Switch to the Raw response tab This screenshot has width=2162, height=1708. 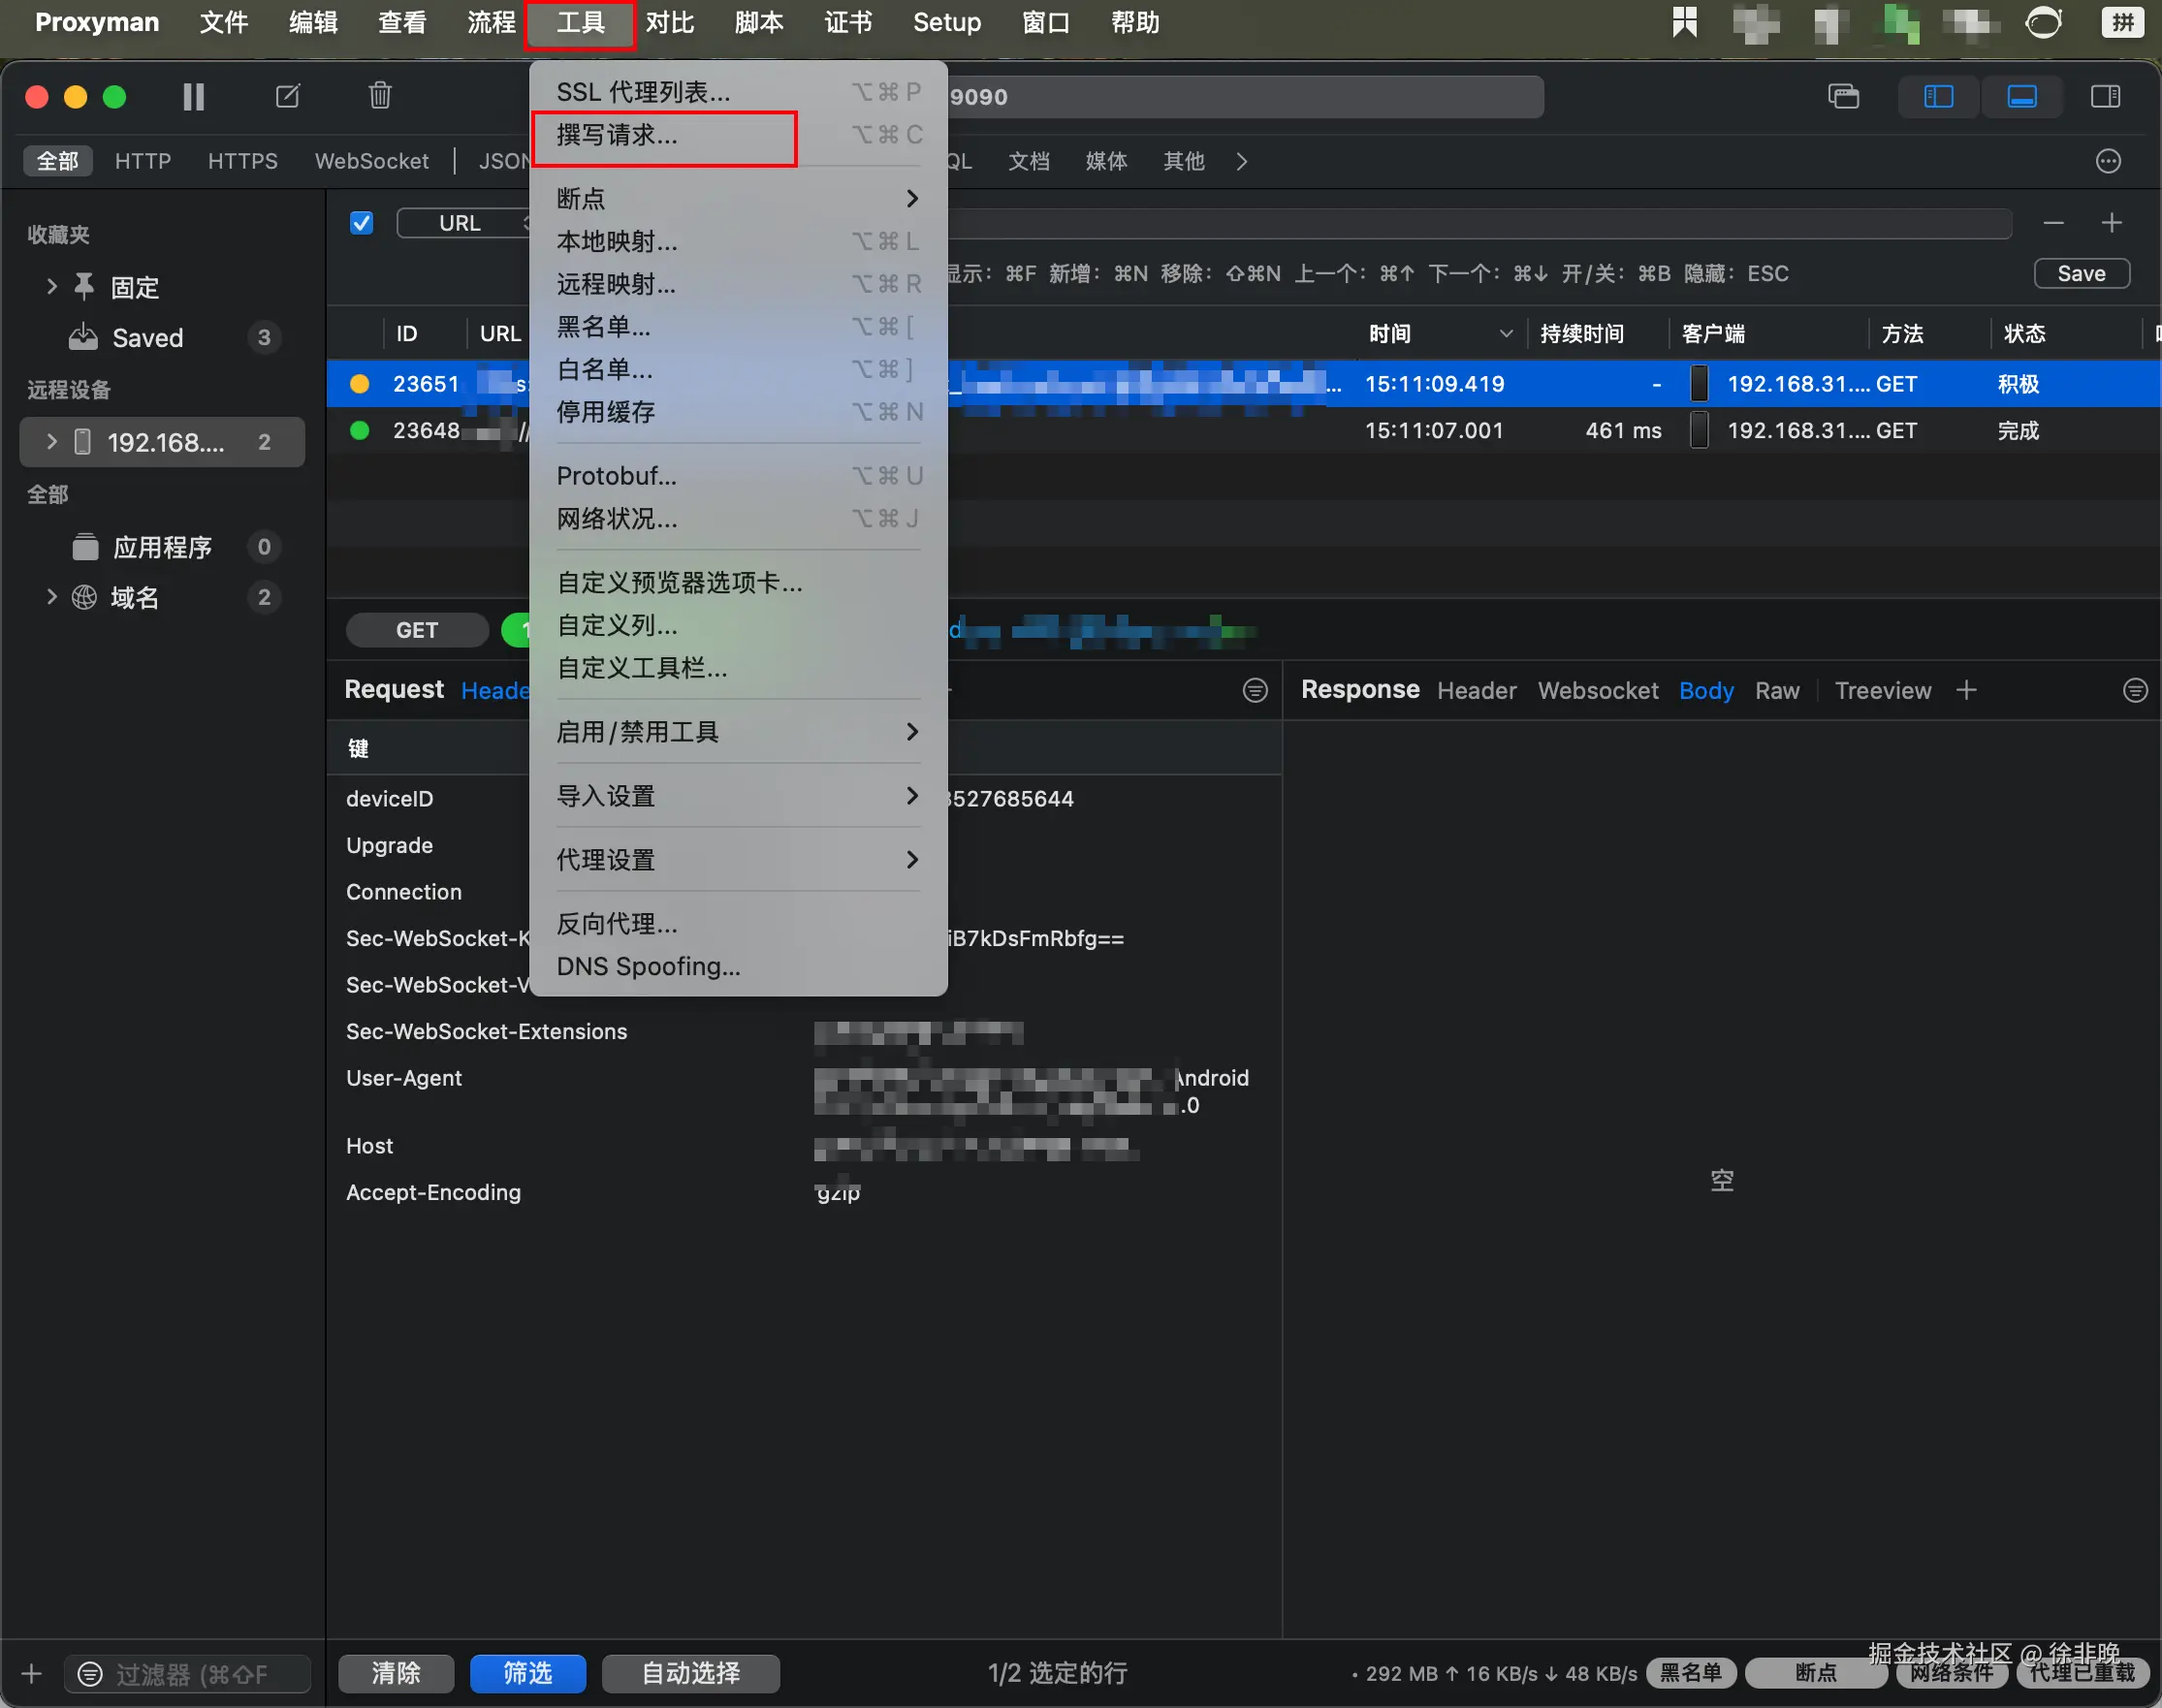pos(1776,690)
